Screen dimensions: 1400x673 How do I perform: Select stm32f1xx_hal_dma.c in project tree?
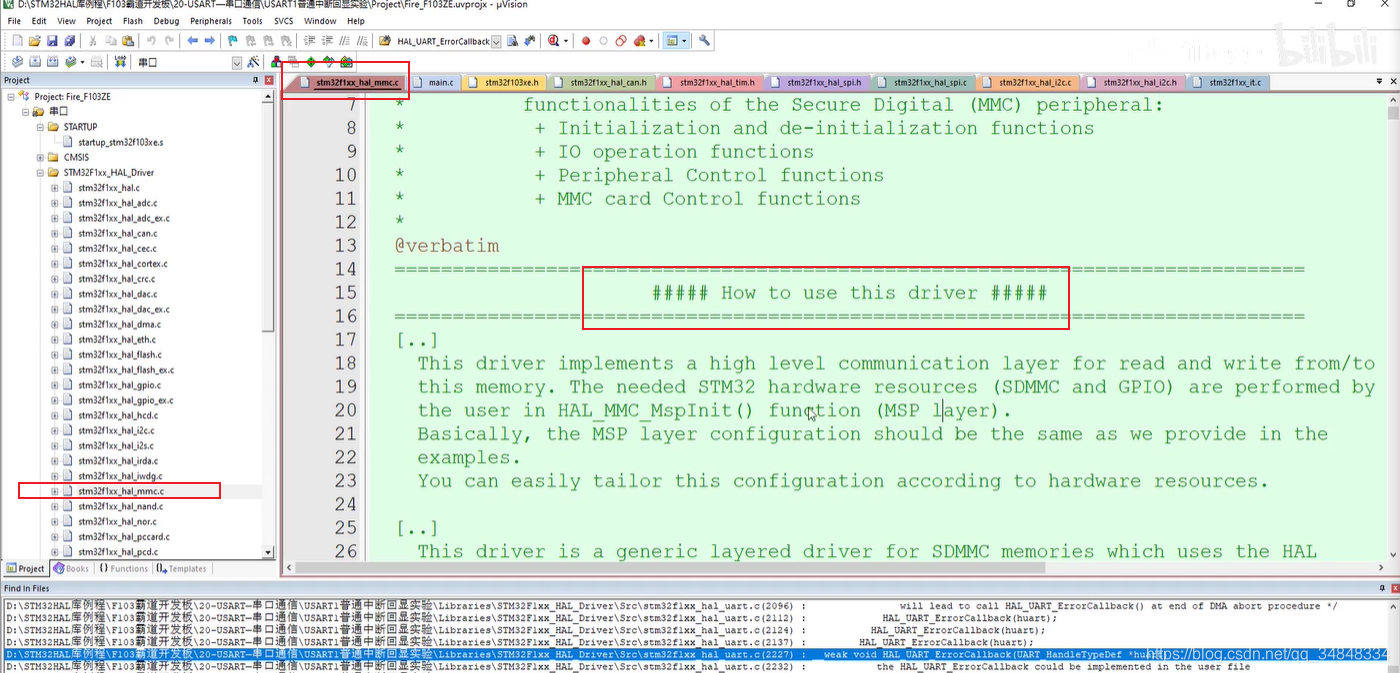[x=119, y=324]
